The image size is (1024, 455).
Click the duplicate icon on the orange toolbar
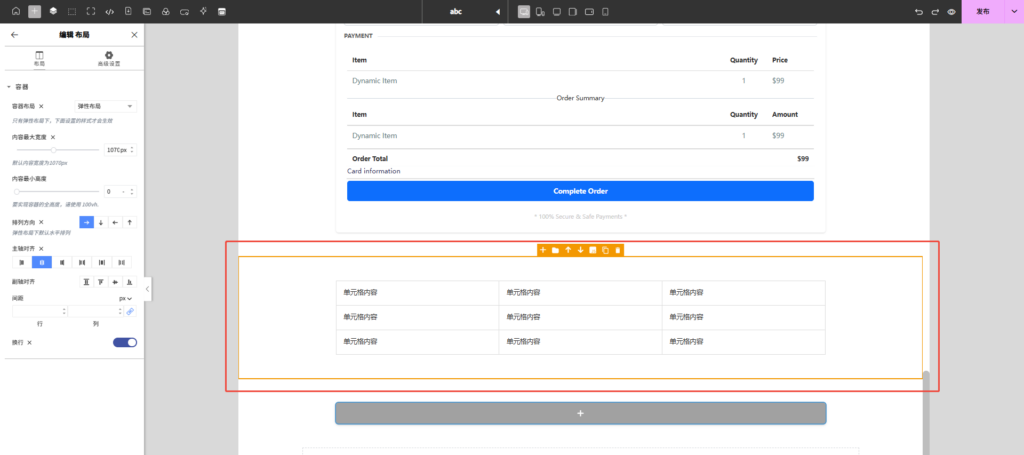605,250
